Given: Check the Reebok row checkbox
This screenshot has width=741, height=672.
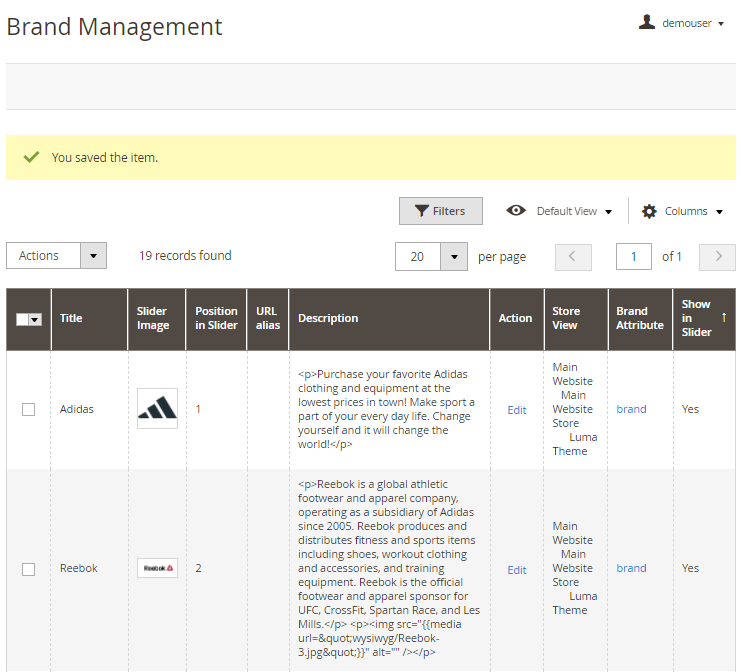Looking at the screenshot, I should [28, 569].
